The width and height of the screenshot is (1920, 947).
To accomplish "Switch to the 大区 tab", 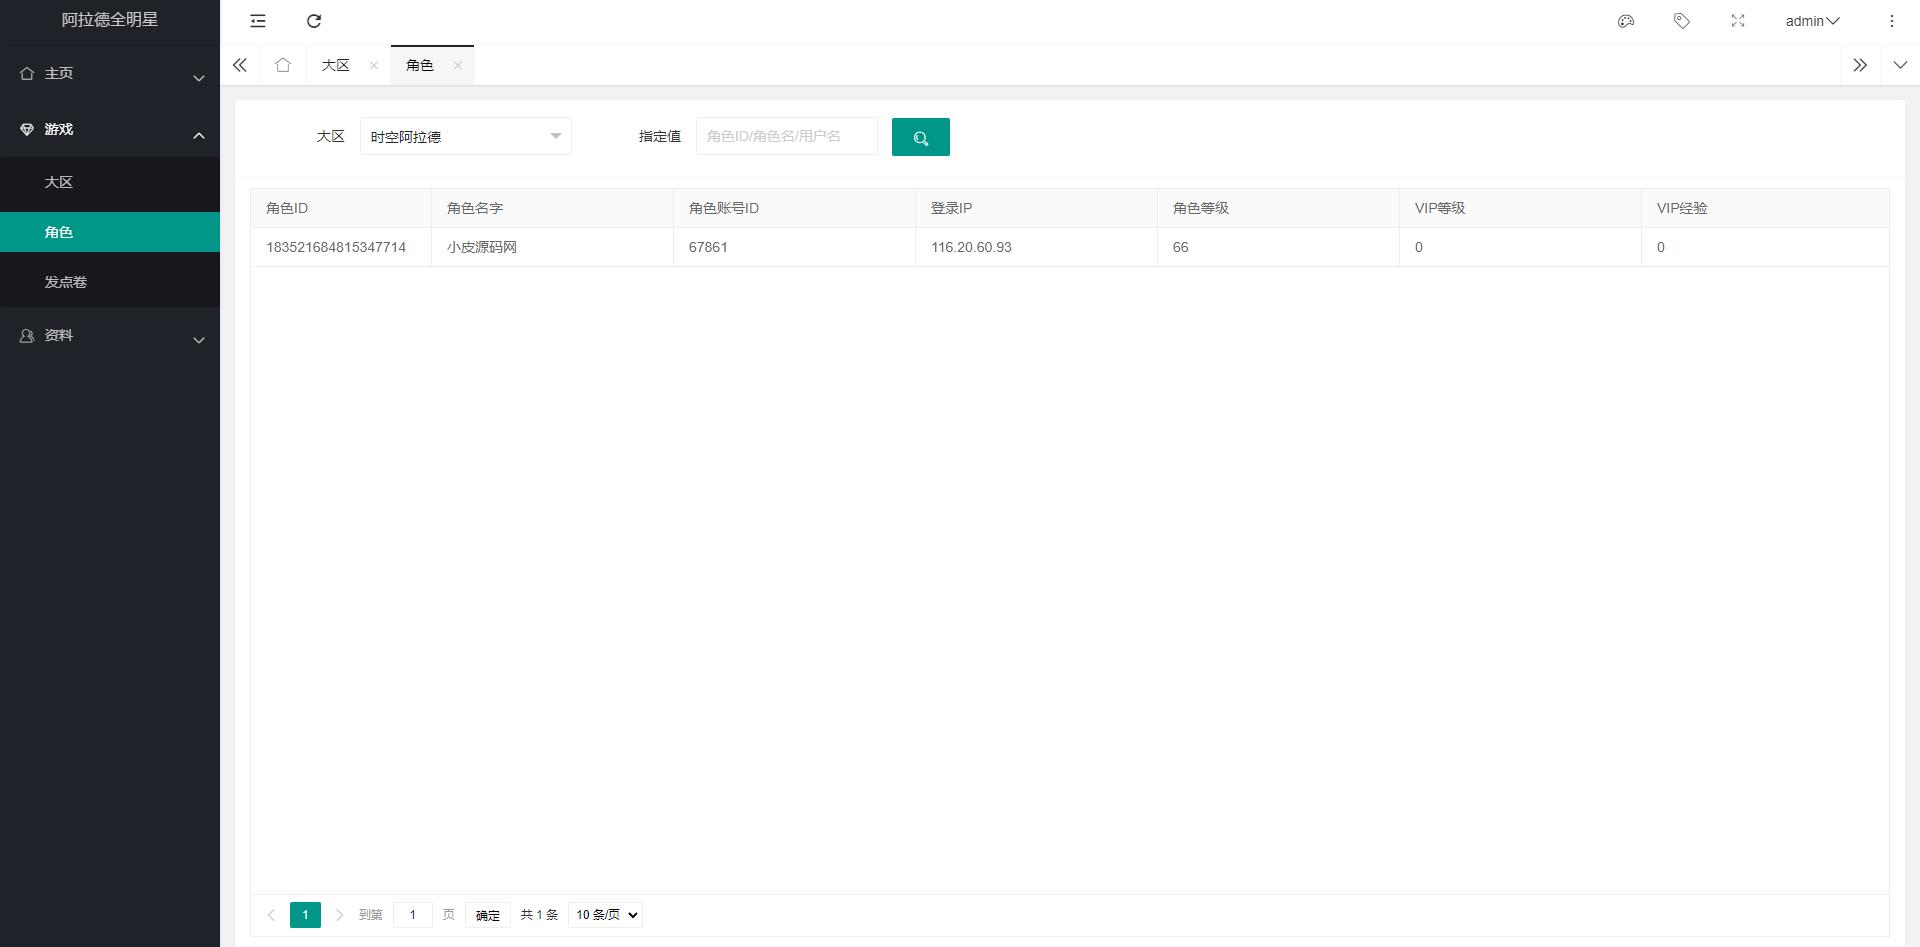I will click(x=336, y=64).
